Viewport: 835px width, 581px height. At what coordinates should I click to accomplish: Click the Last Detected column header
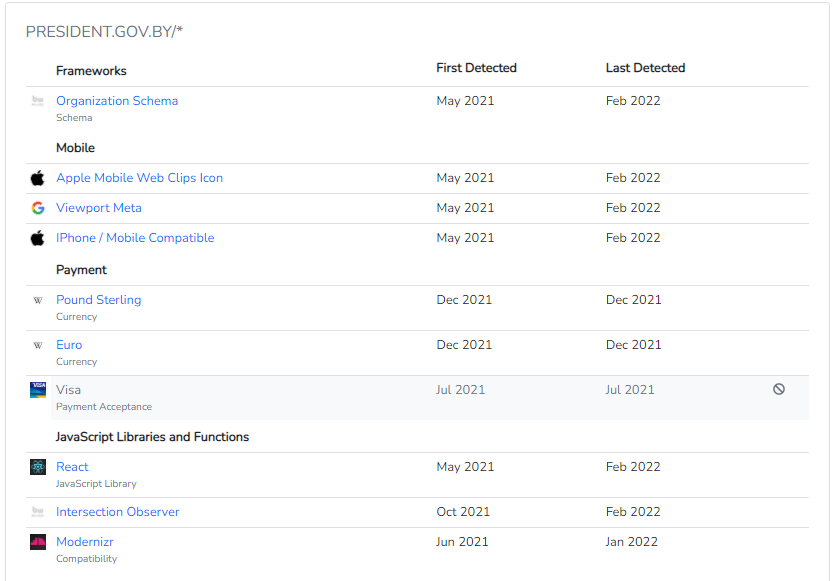point(645,68)
